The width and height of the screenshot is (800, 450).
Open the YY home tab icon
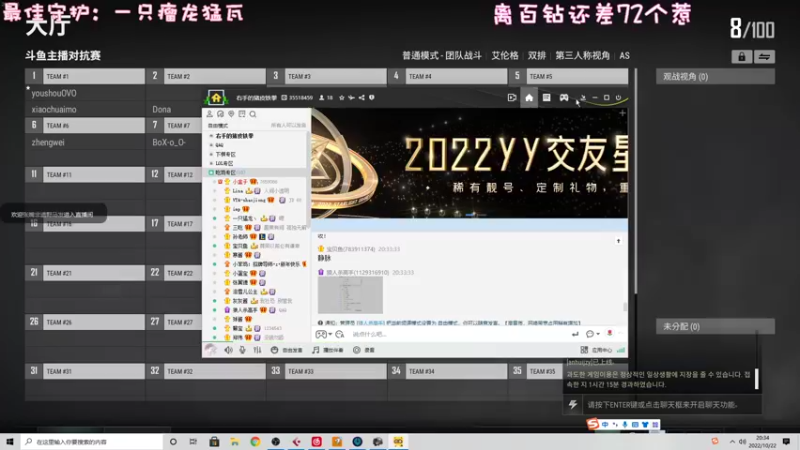529,97
